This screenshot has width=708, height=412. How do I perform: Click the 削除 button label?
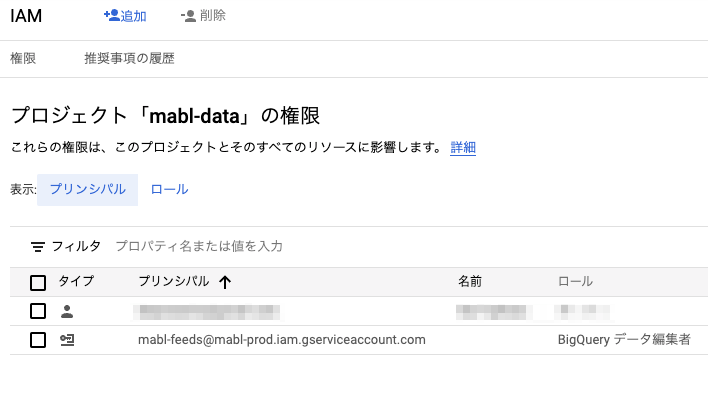point(213,15)
